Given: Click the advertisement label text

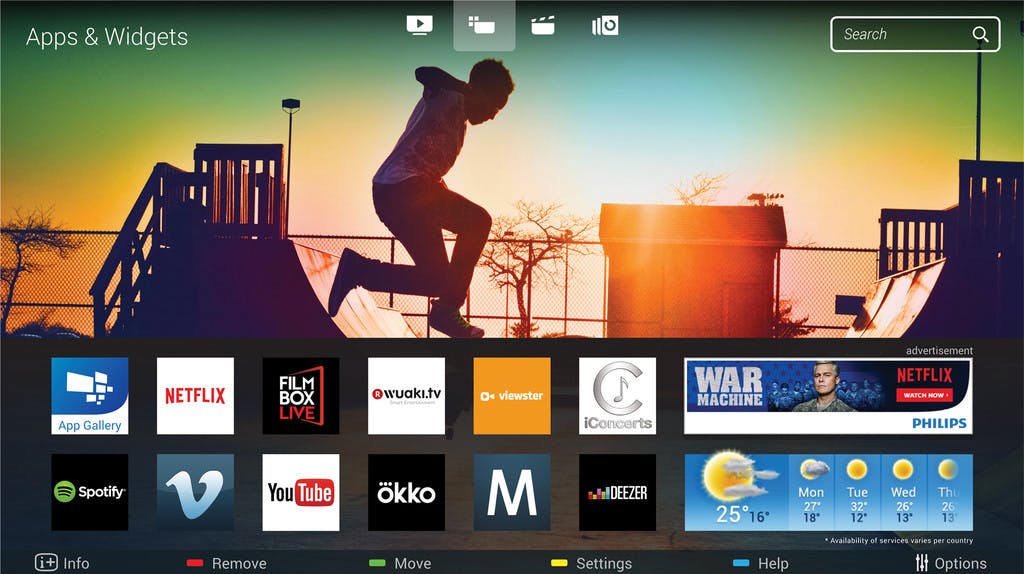Looking at the screenshot, I should pyautogui.click(x=939, y=351).
